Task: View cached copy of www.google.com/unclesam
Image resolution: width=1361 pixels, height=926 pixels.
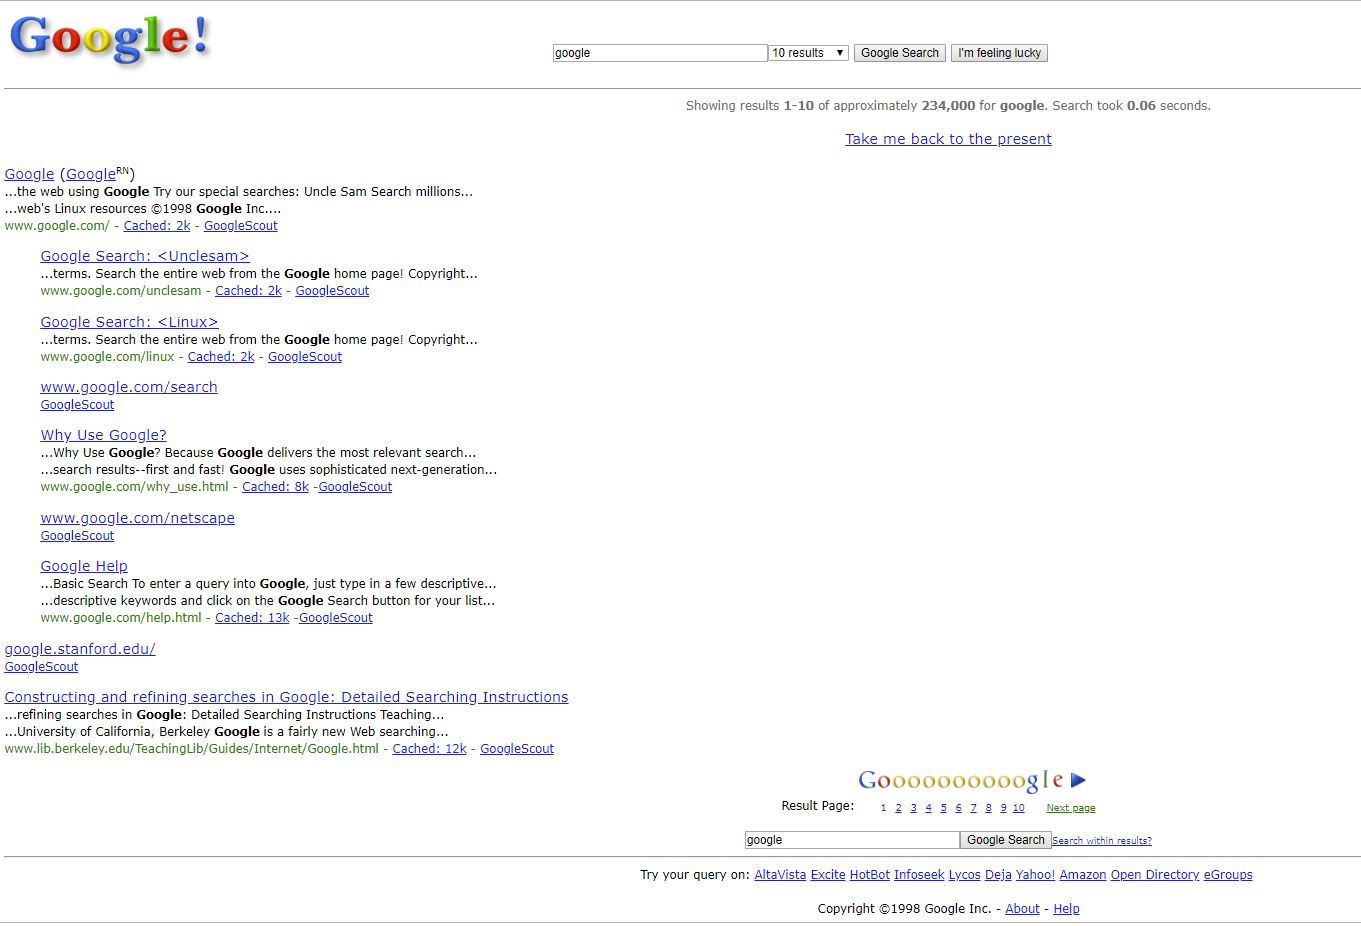Action: (249, 291)
